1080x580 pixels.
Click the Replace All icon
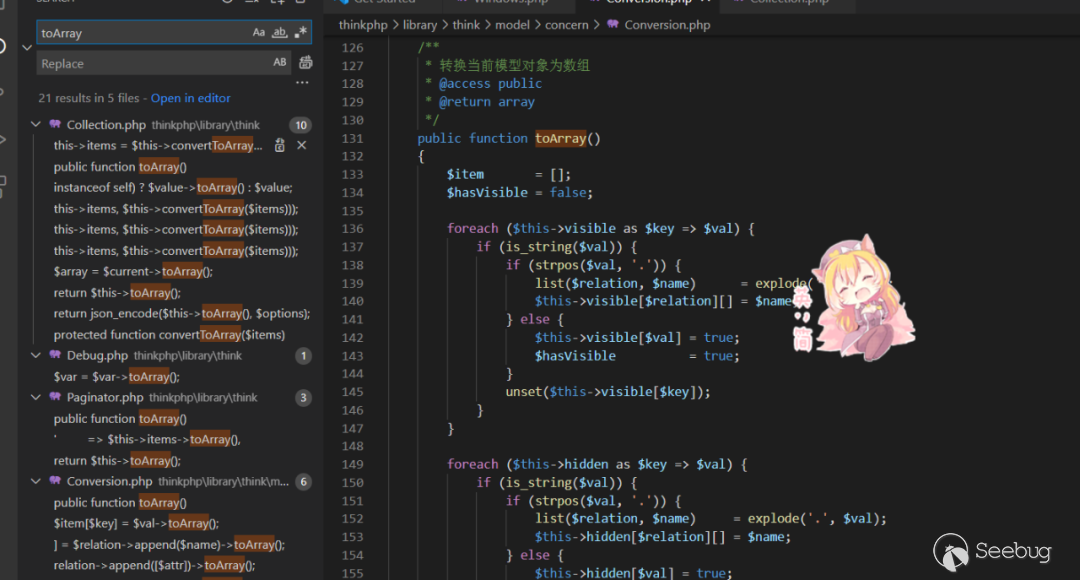click(x=305, y=63)
